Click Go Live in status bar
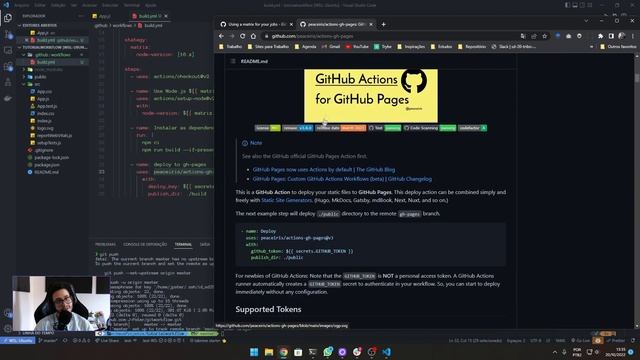 (580, 340)
